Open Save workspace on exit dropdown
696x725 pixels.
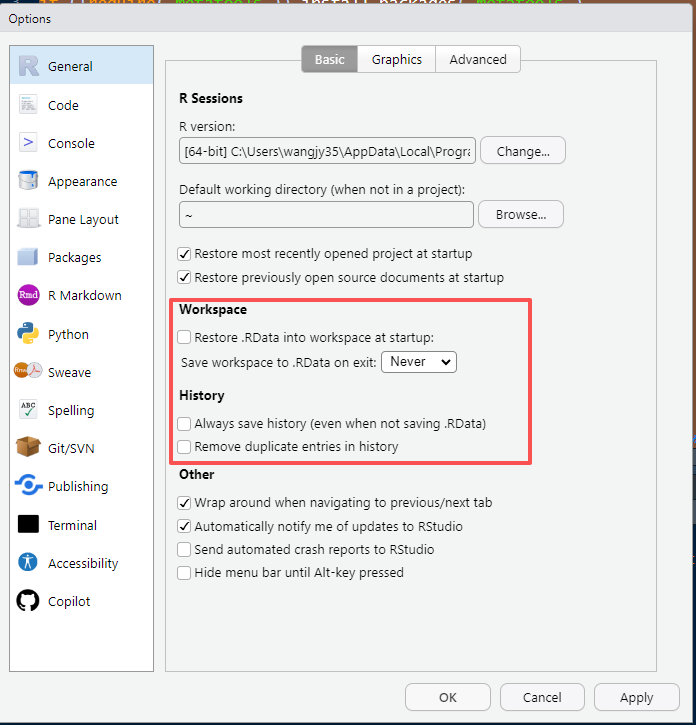point(418,362)
